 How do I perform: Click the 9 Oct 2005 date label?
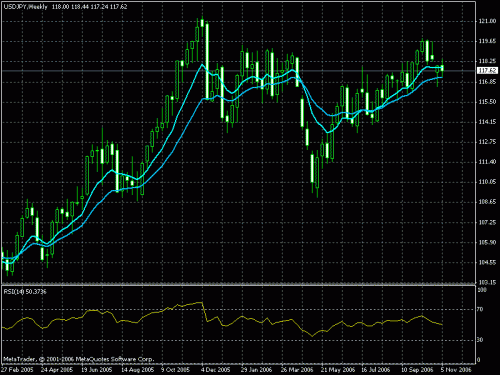click(x=175, y=370)
